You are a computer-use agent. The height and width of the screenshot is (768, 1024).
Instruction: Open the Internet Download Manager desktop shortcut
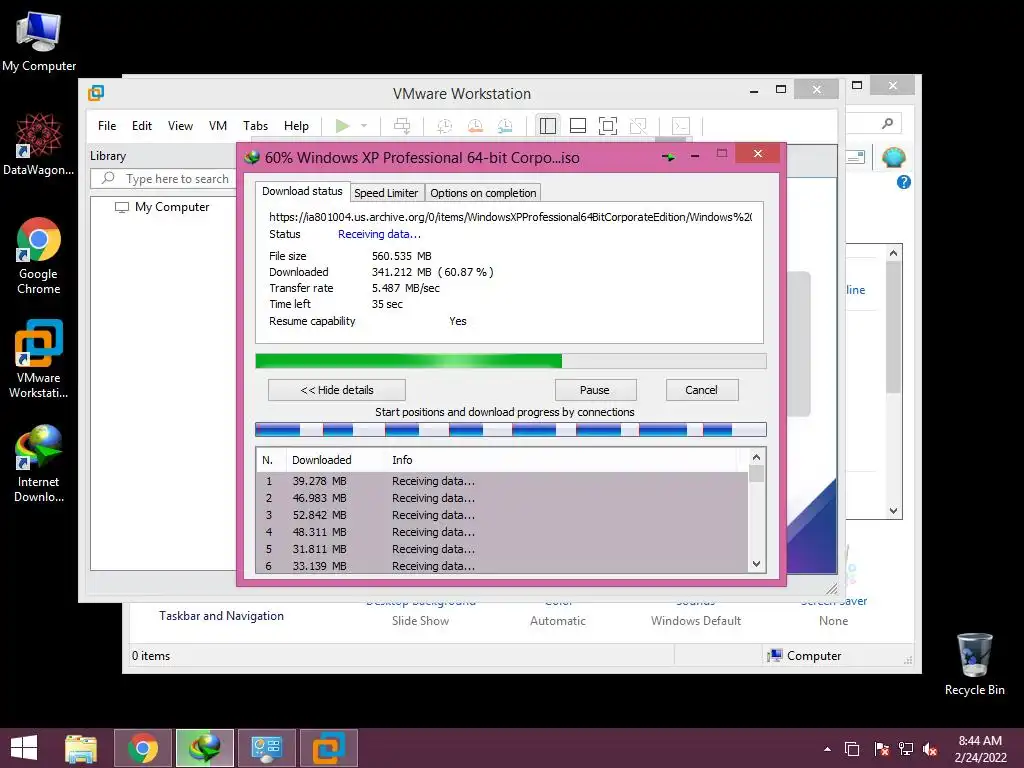pyautogui.click(x=39, y=463)
